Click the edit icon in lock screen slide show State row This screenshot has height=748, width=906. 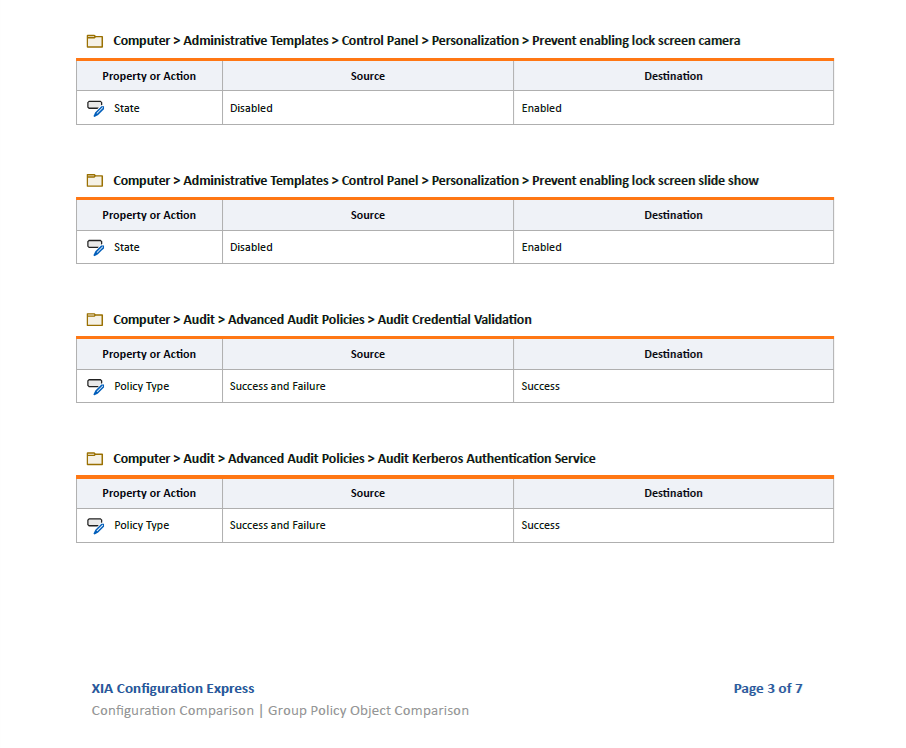(96, 247)
